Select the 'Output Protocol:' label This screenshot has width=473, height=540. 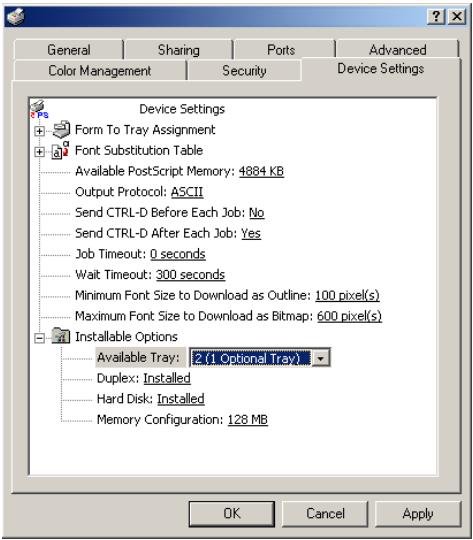(x=122, y=192)
